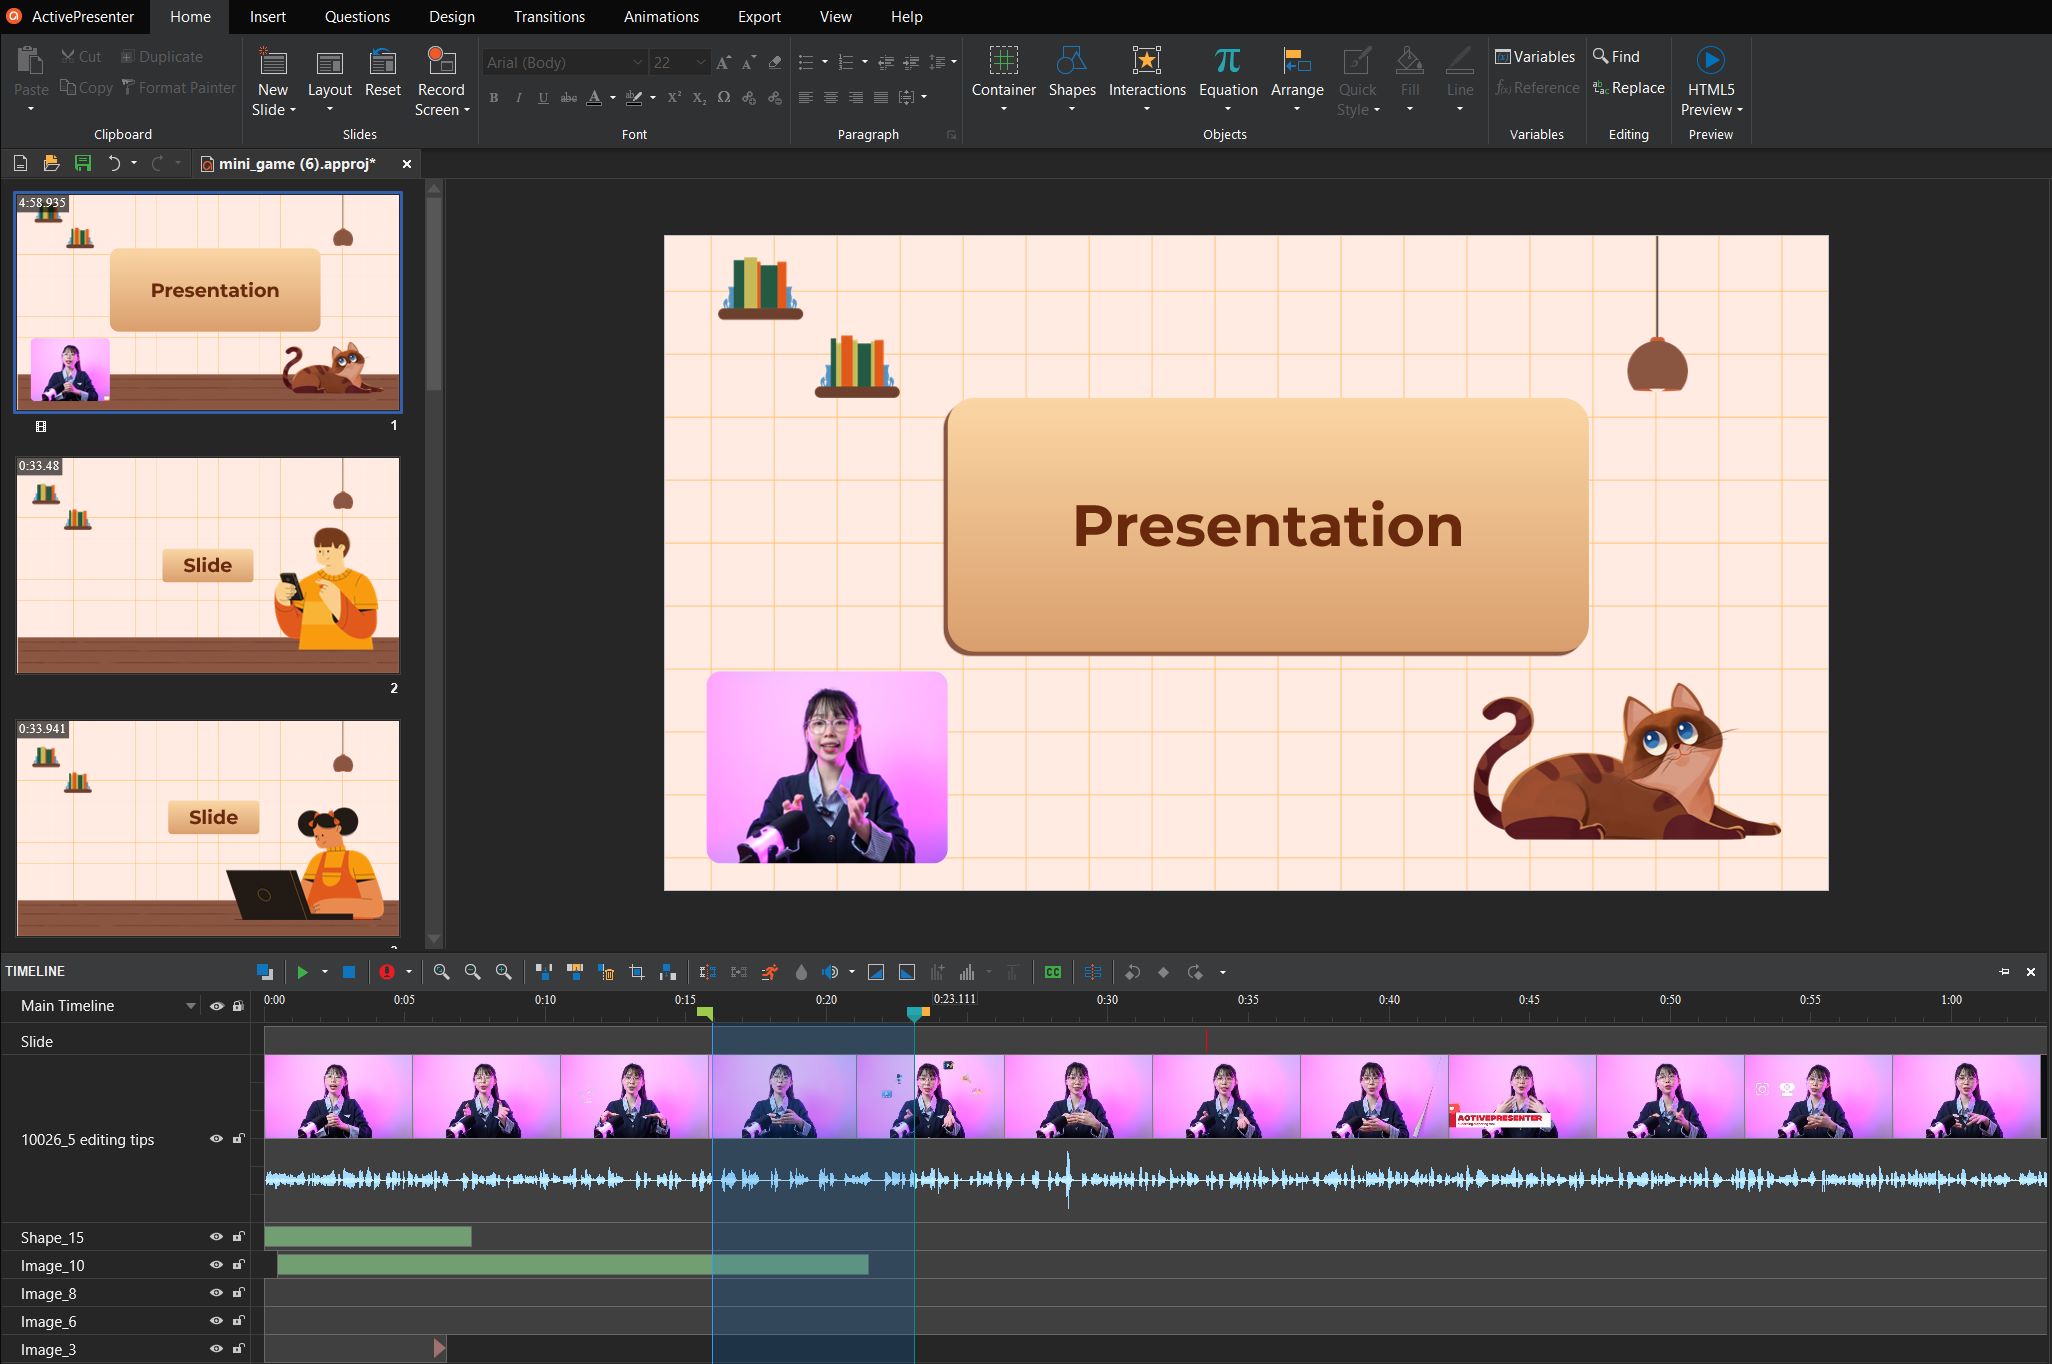The width and height of the screenshot is (2052, 1364).
Task: Stop timeline playback
Action: tap(349, 972)
